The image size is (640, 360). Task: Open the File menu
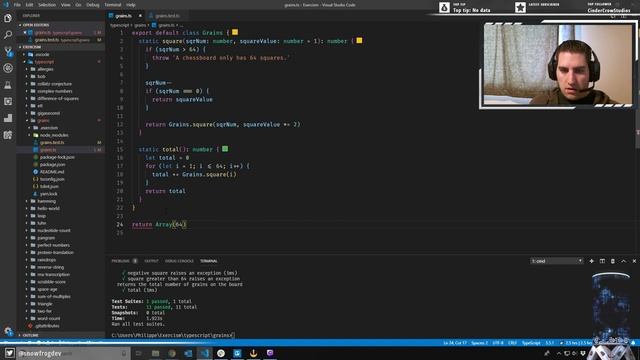pos(17,5)
